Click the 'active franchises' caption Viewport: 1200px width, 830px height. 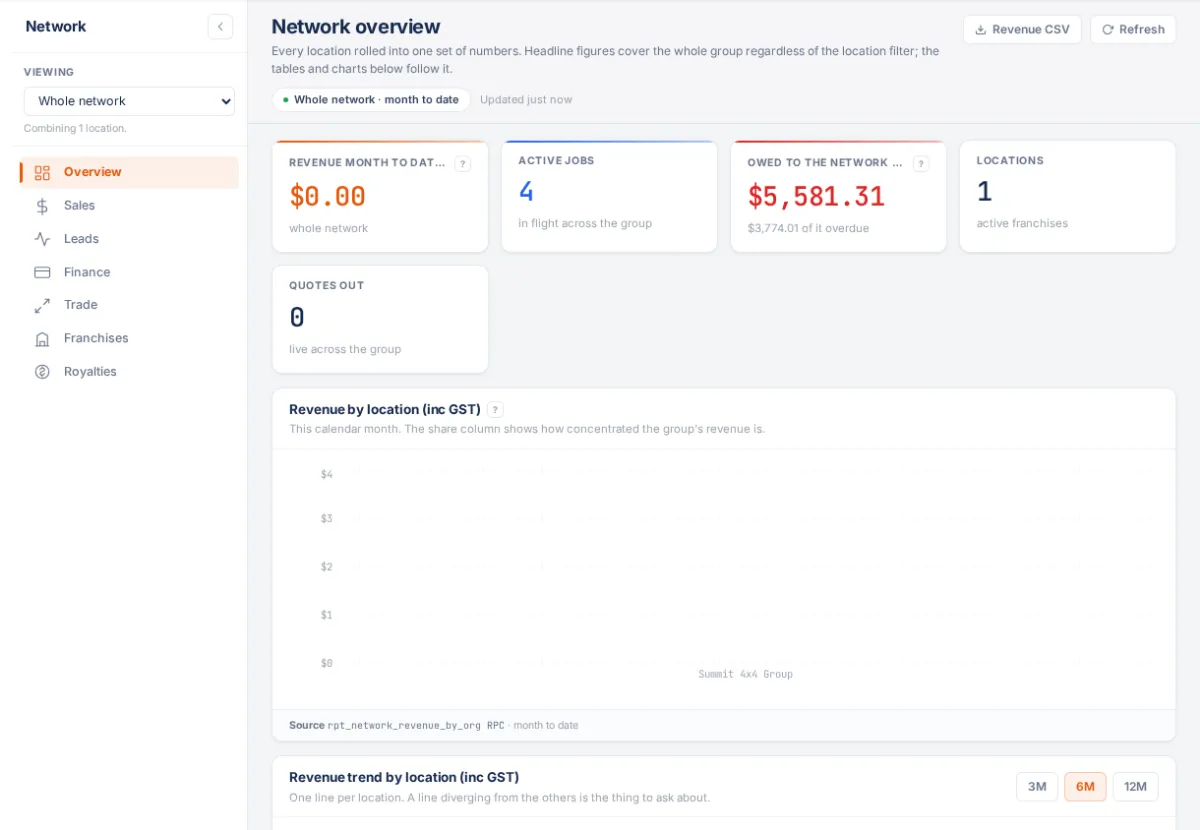[x=1022, y=223]
